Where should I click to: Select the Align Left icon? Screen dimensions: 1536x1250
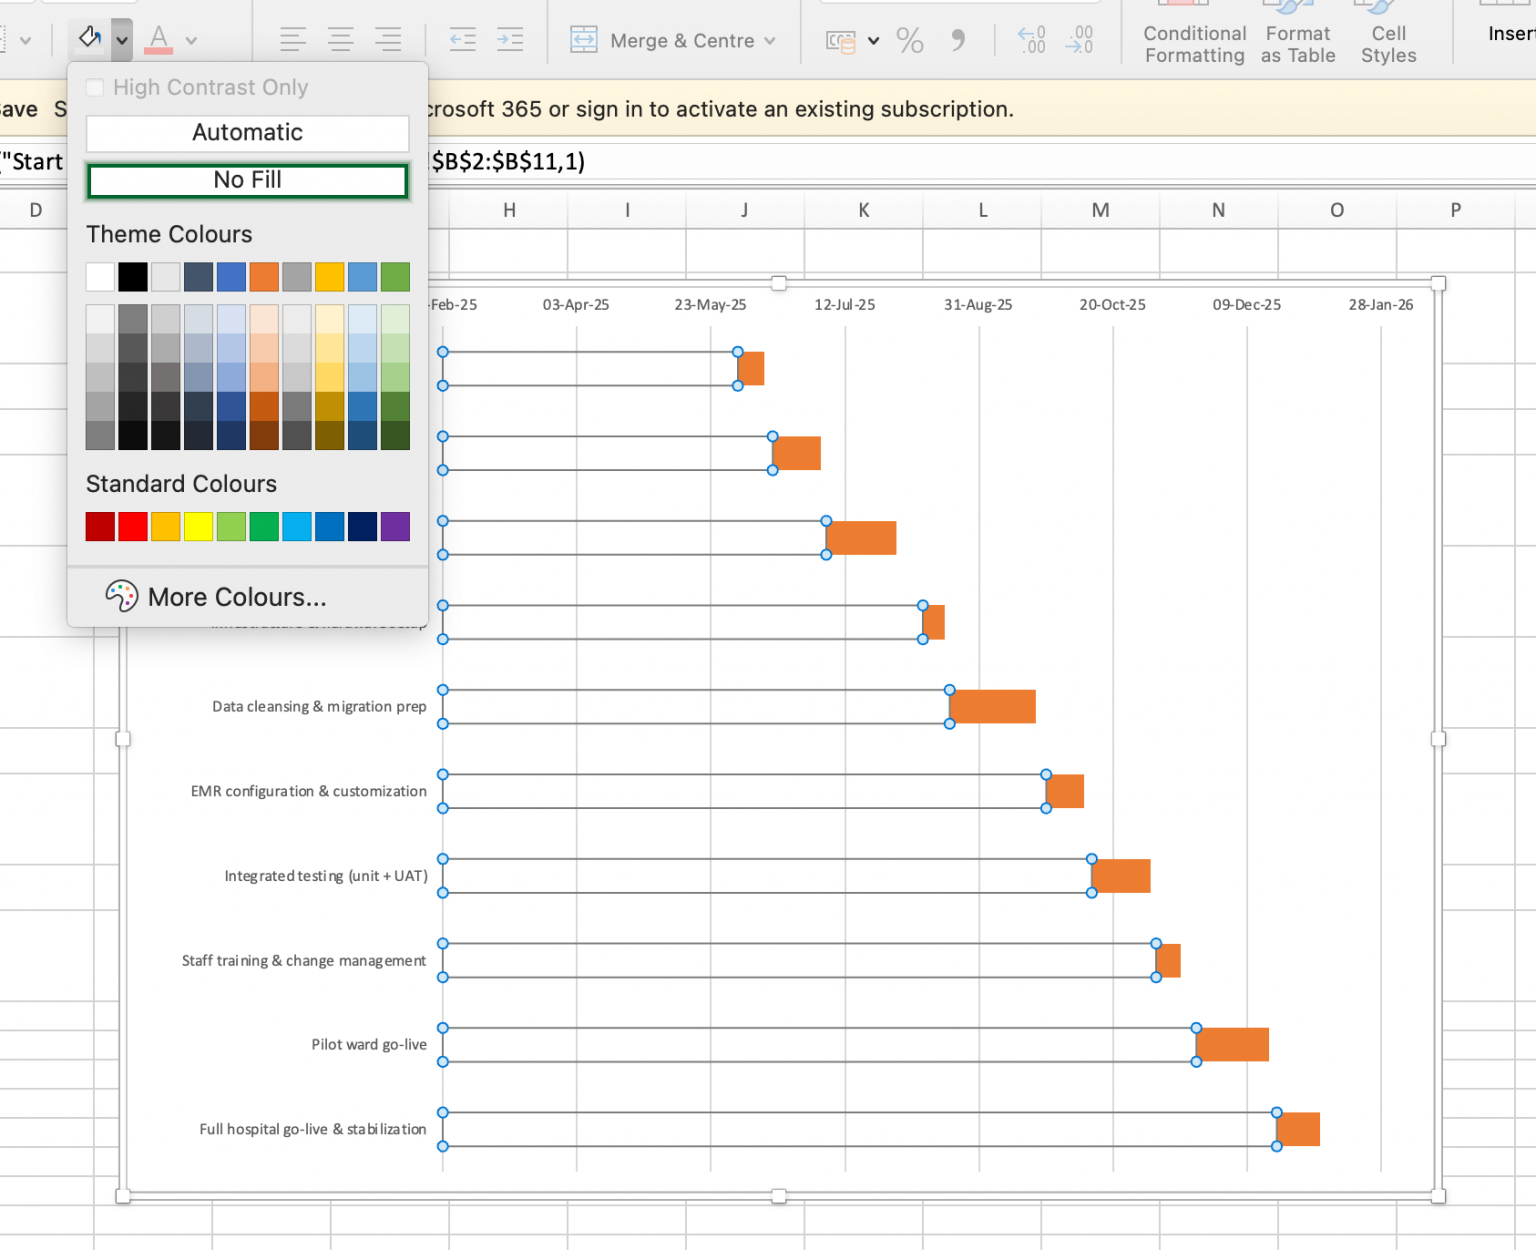tap(293, 39)
